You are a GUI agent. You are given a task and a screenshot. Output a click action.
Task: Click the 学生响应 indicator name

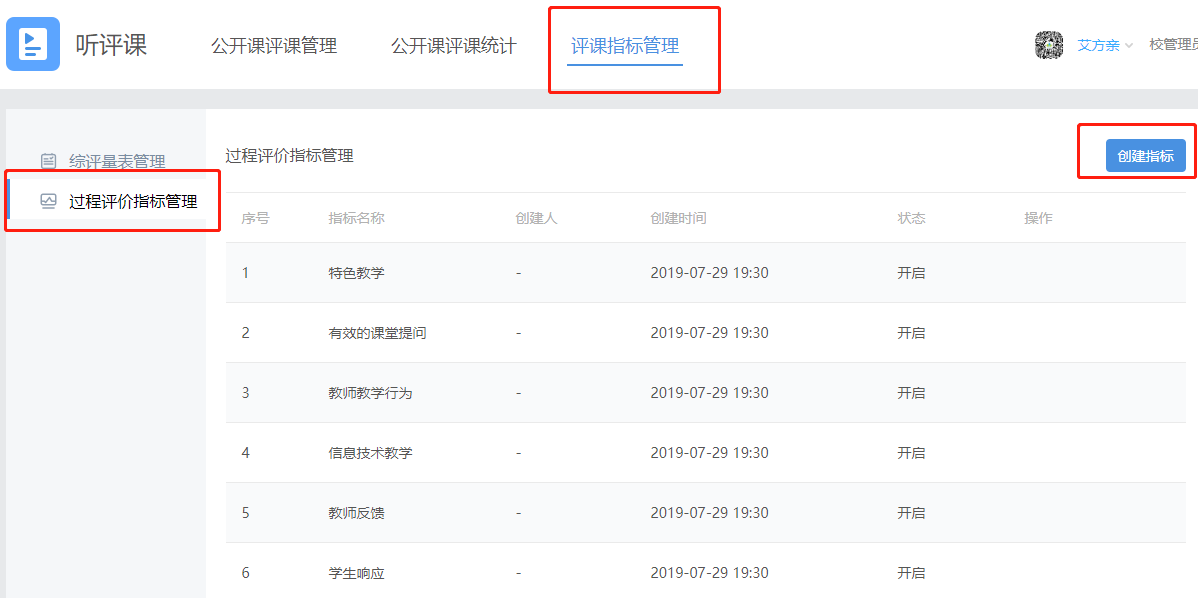(x=356, y=573)
